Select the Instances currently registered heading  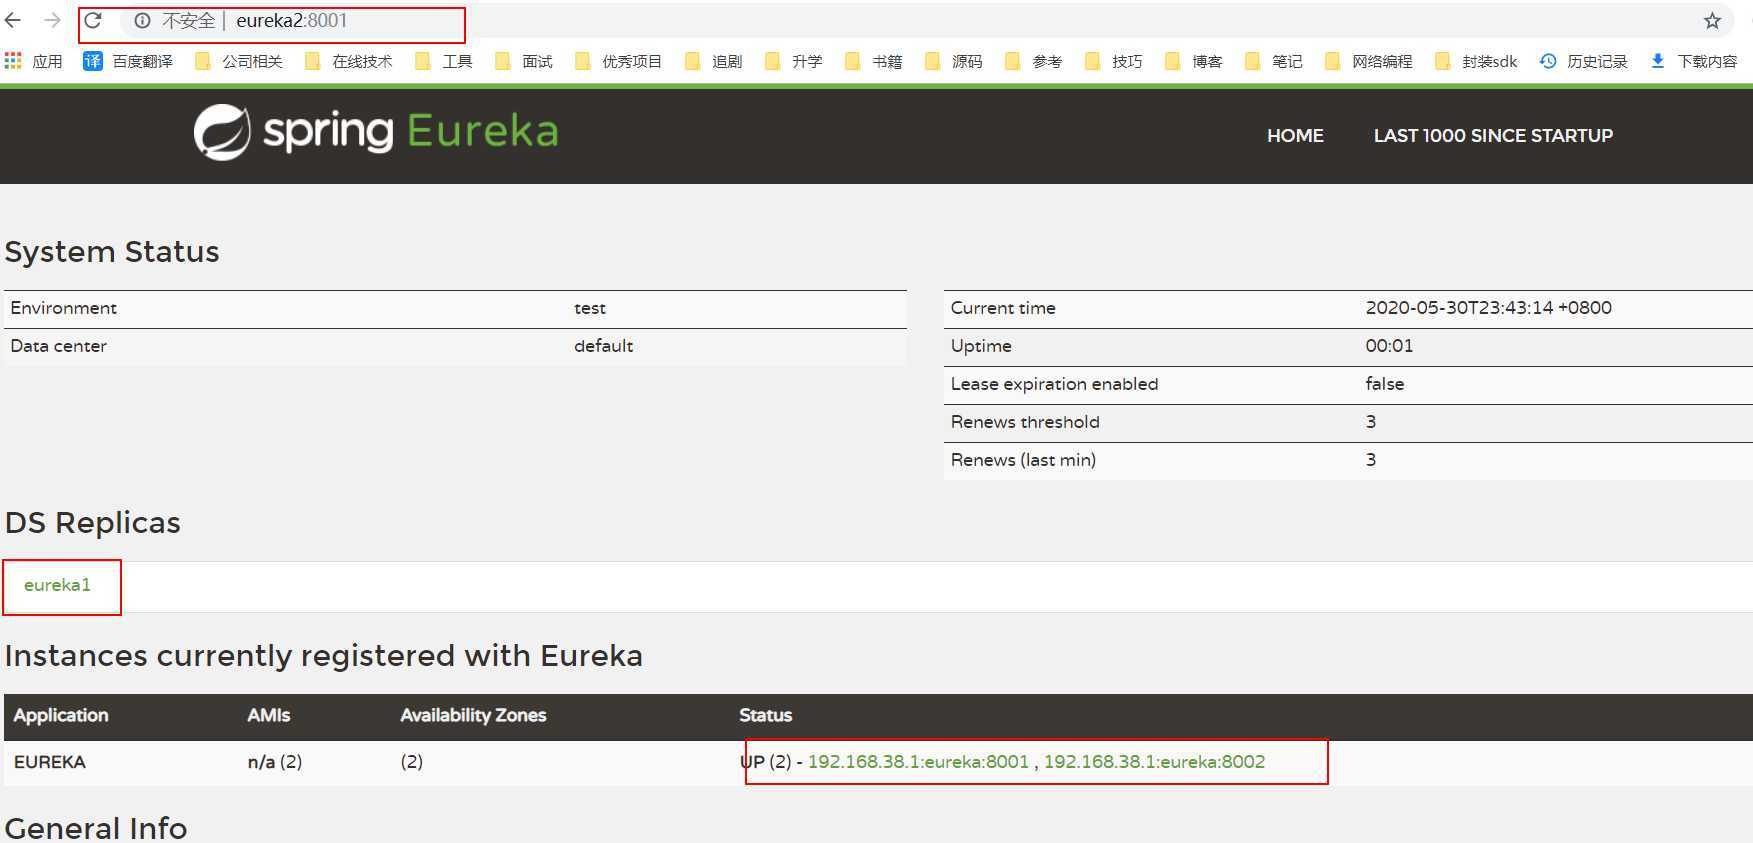(324, 656)
